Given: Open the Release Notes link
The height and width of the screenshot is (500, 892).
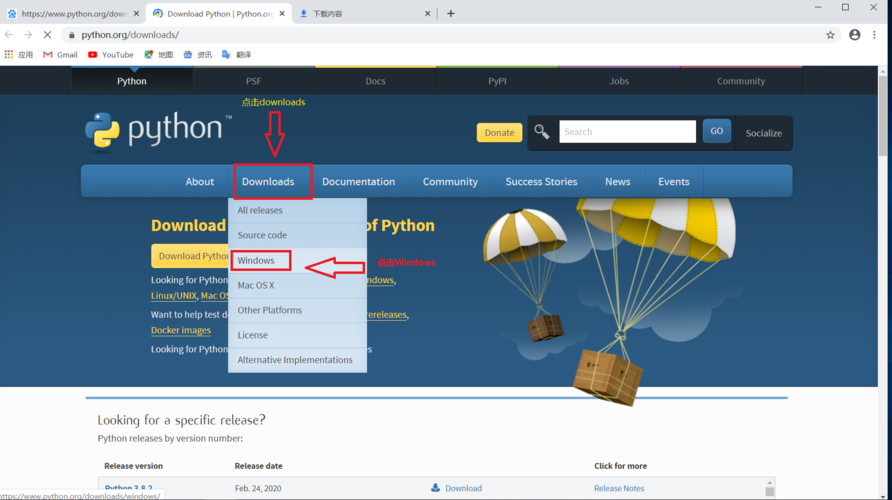Looking at the screenshot, I should (x=619, y=488).
